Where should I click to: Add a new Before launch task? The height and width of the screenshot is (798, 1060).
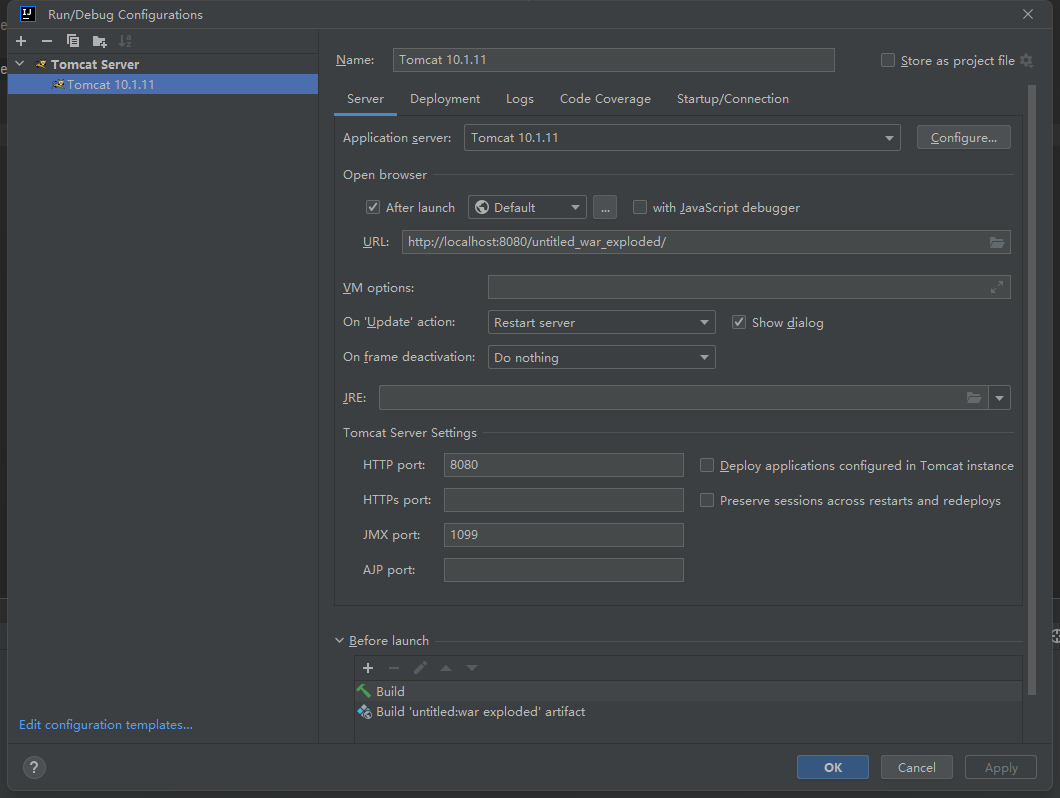click(368, 668)
